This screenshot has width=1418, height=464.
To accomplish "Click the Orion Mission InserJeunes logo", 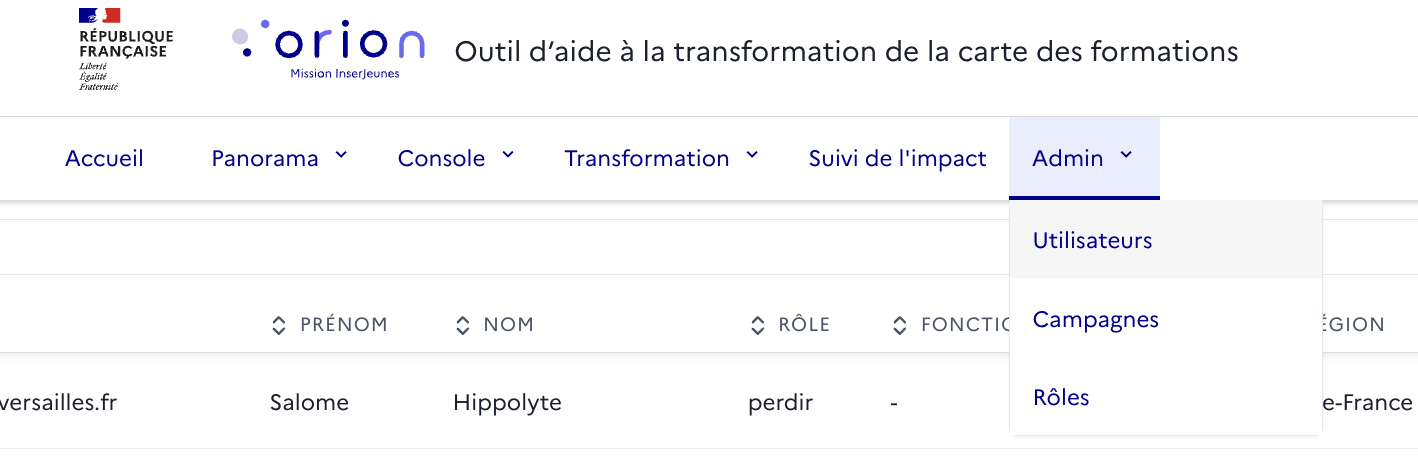I will tap(328, 50).
